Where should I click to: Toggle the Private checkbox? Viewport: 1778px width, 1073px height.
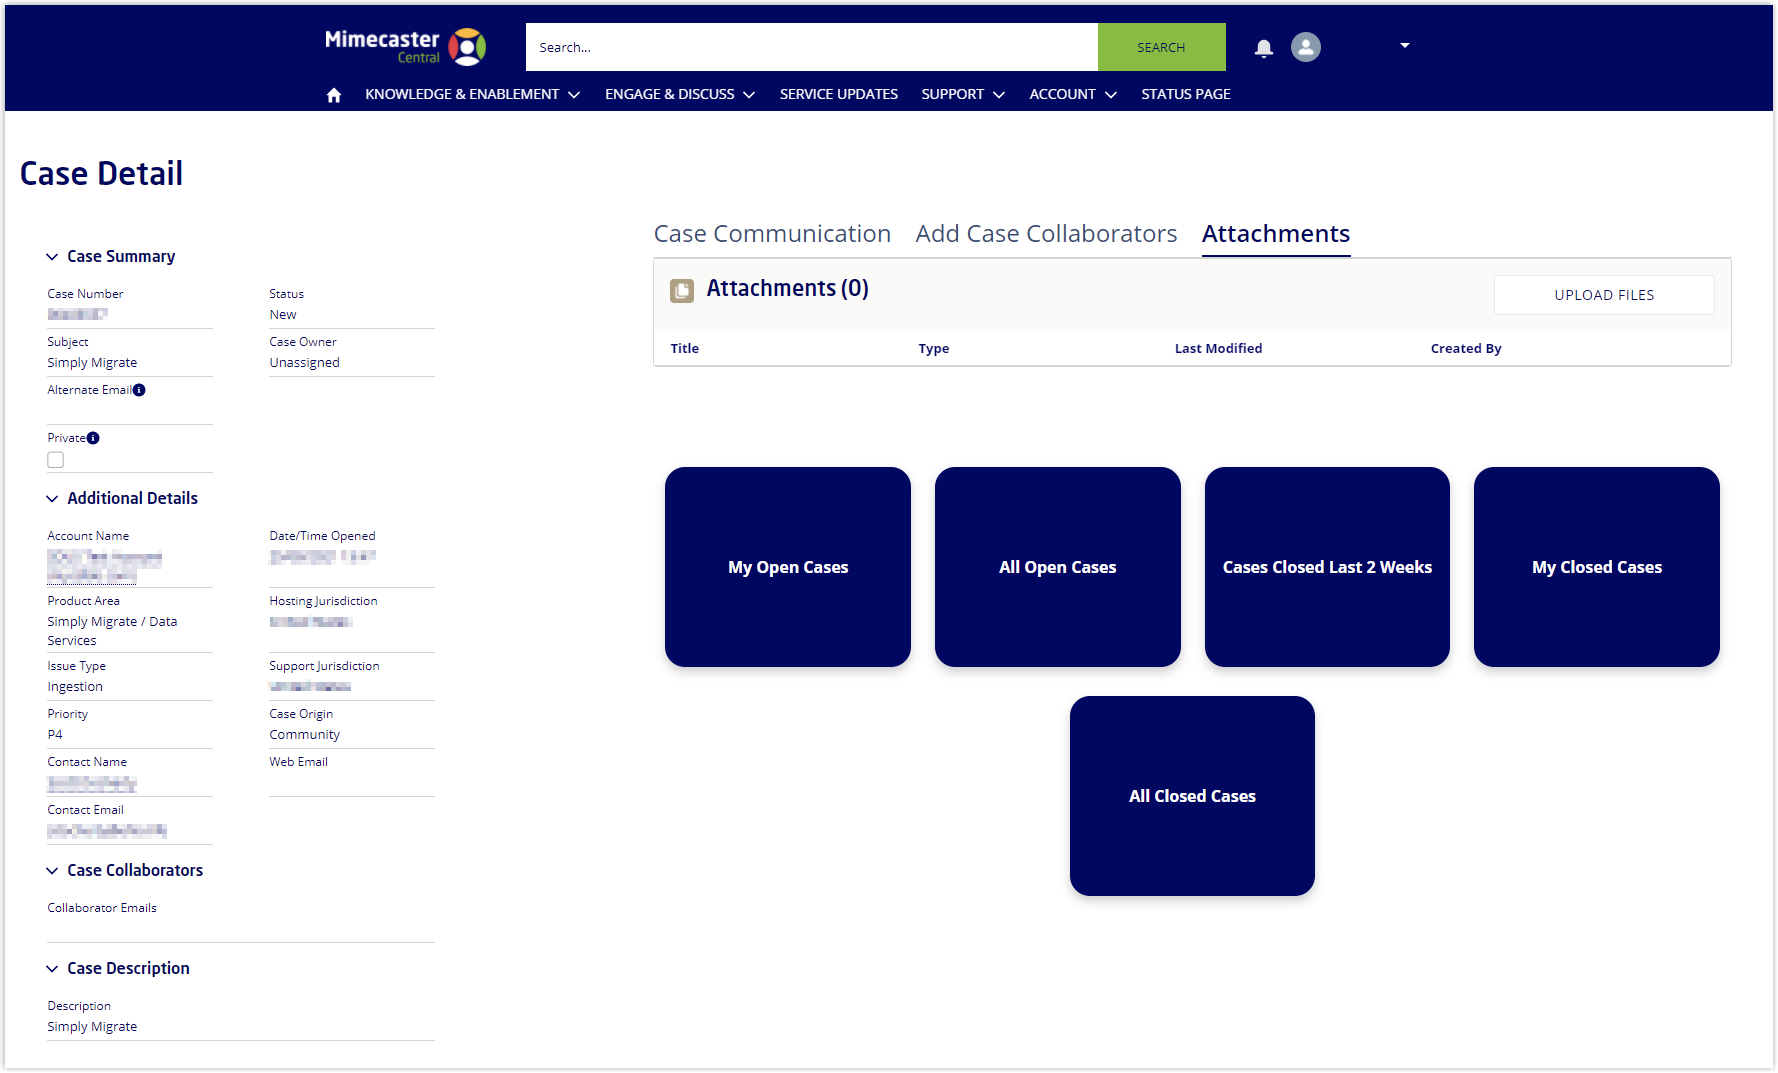pyautogui.click(x=56, y=460)
